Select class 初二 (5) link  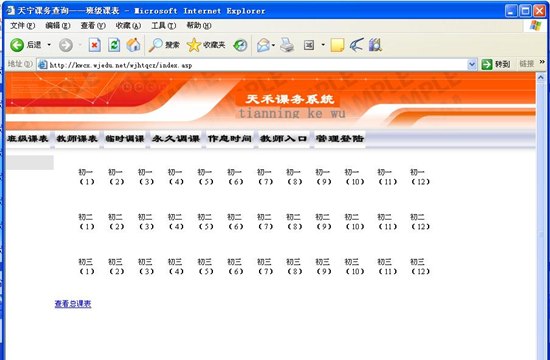pos(205,222)
